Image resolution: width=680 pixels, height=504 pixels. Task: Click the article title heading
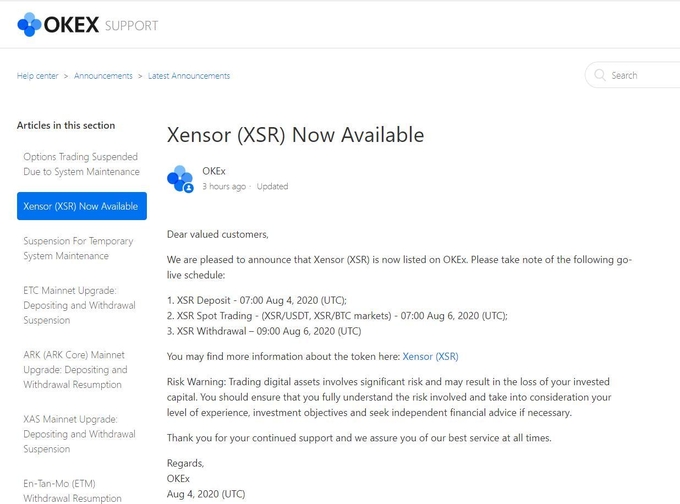[x=295, y=135]
